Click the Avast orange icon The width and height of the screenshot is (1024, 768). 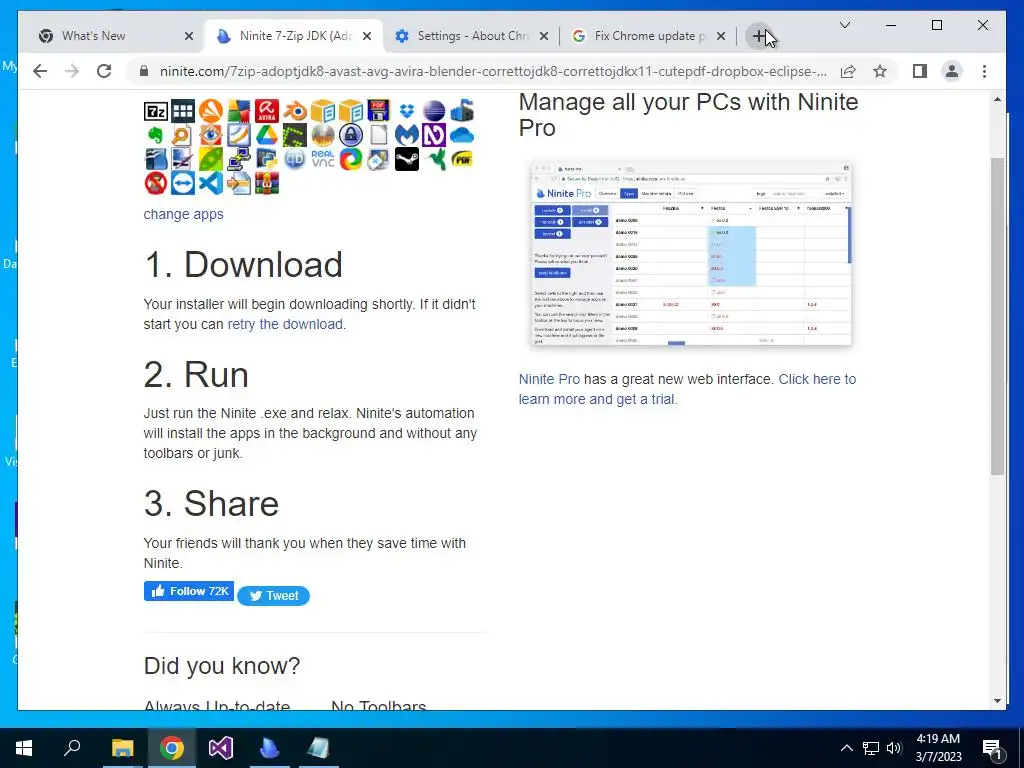coord(210,112)
